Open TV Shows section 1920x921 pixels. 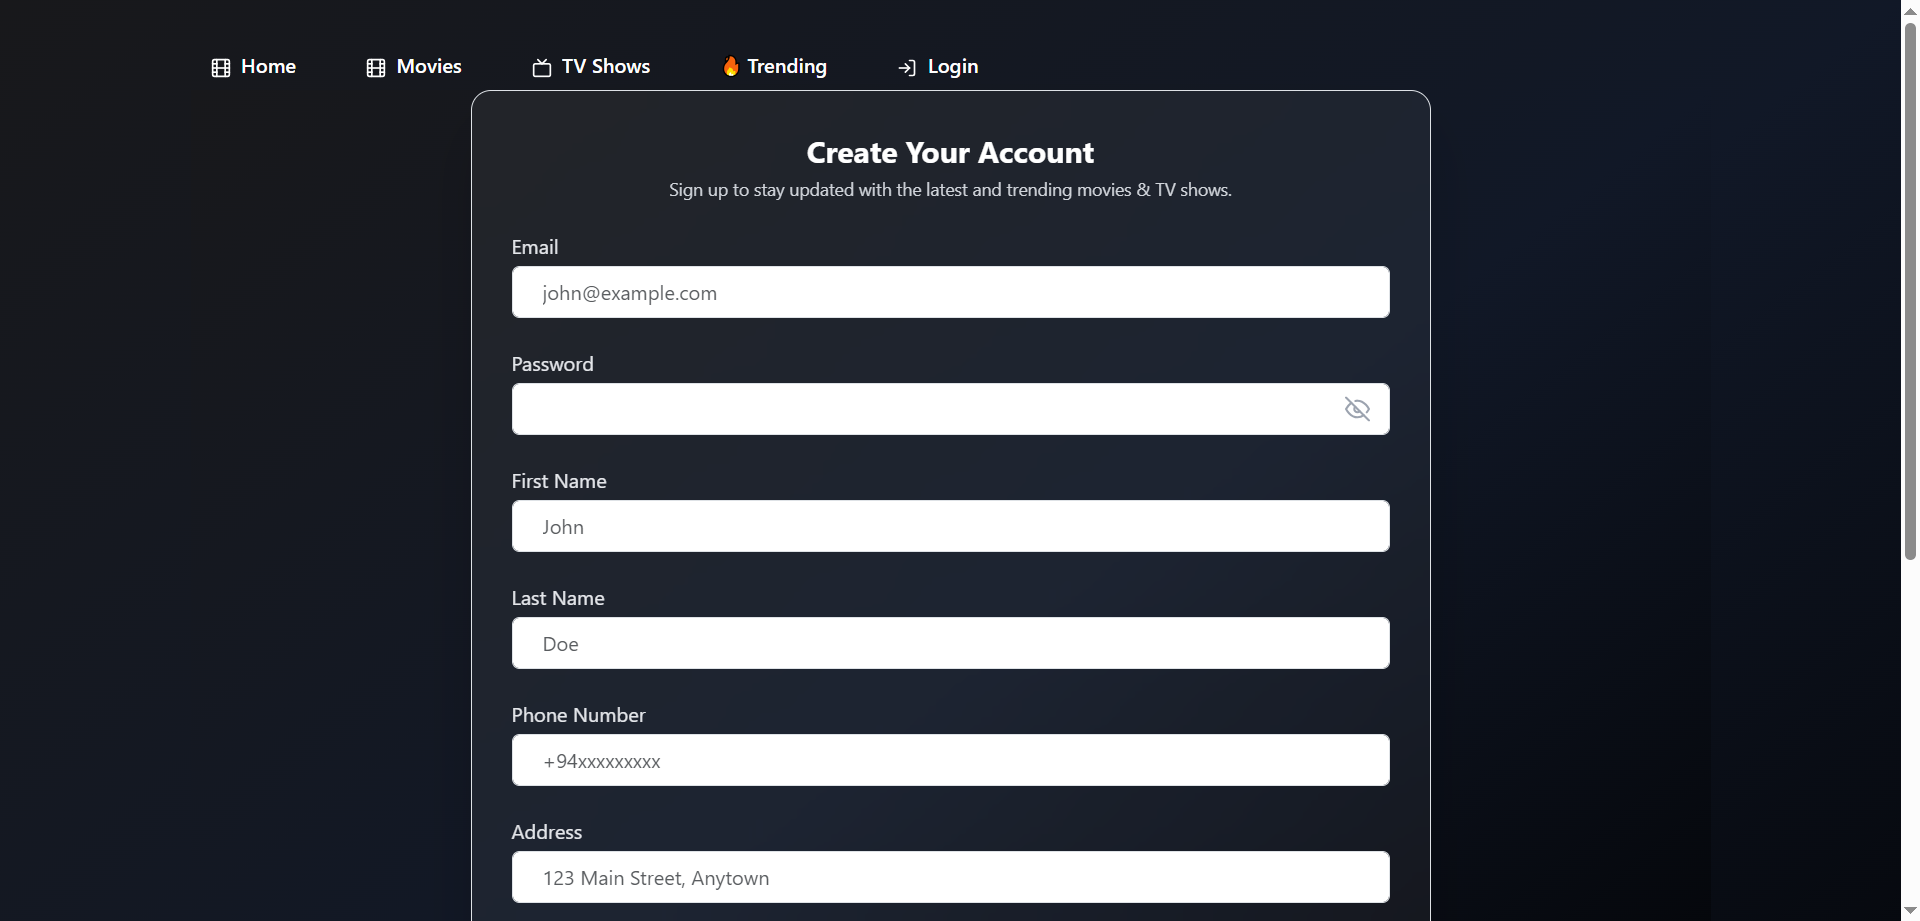[x=606, y=67]
